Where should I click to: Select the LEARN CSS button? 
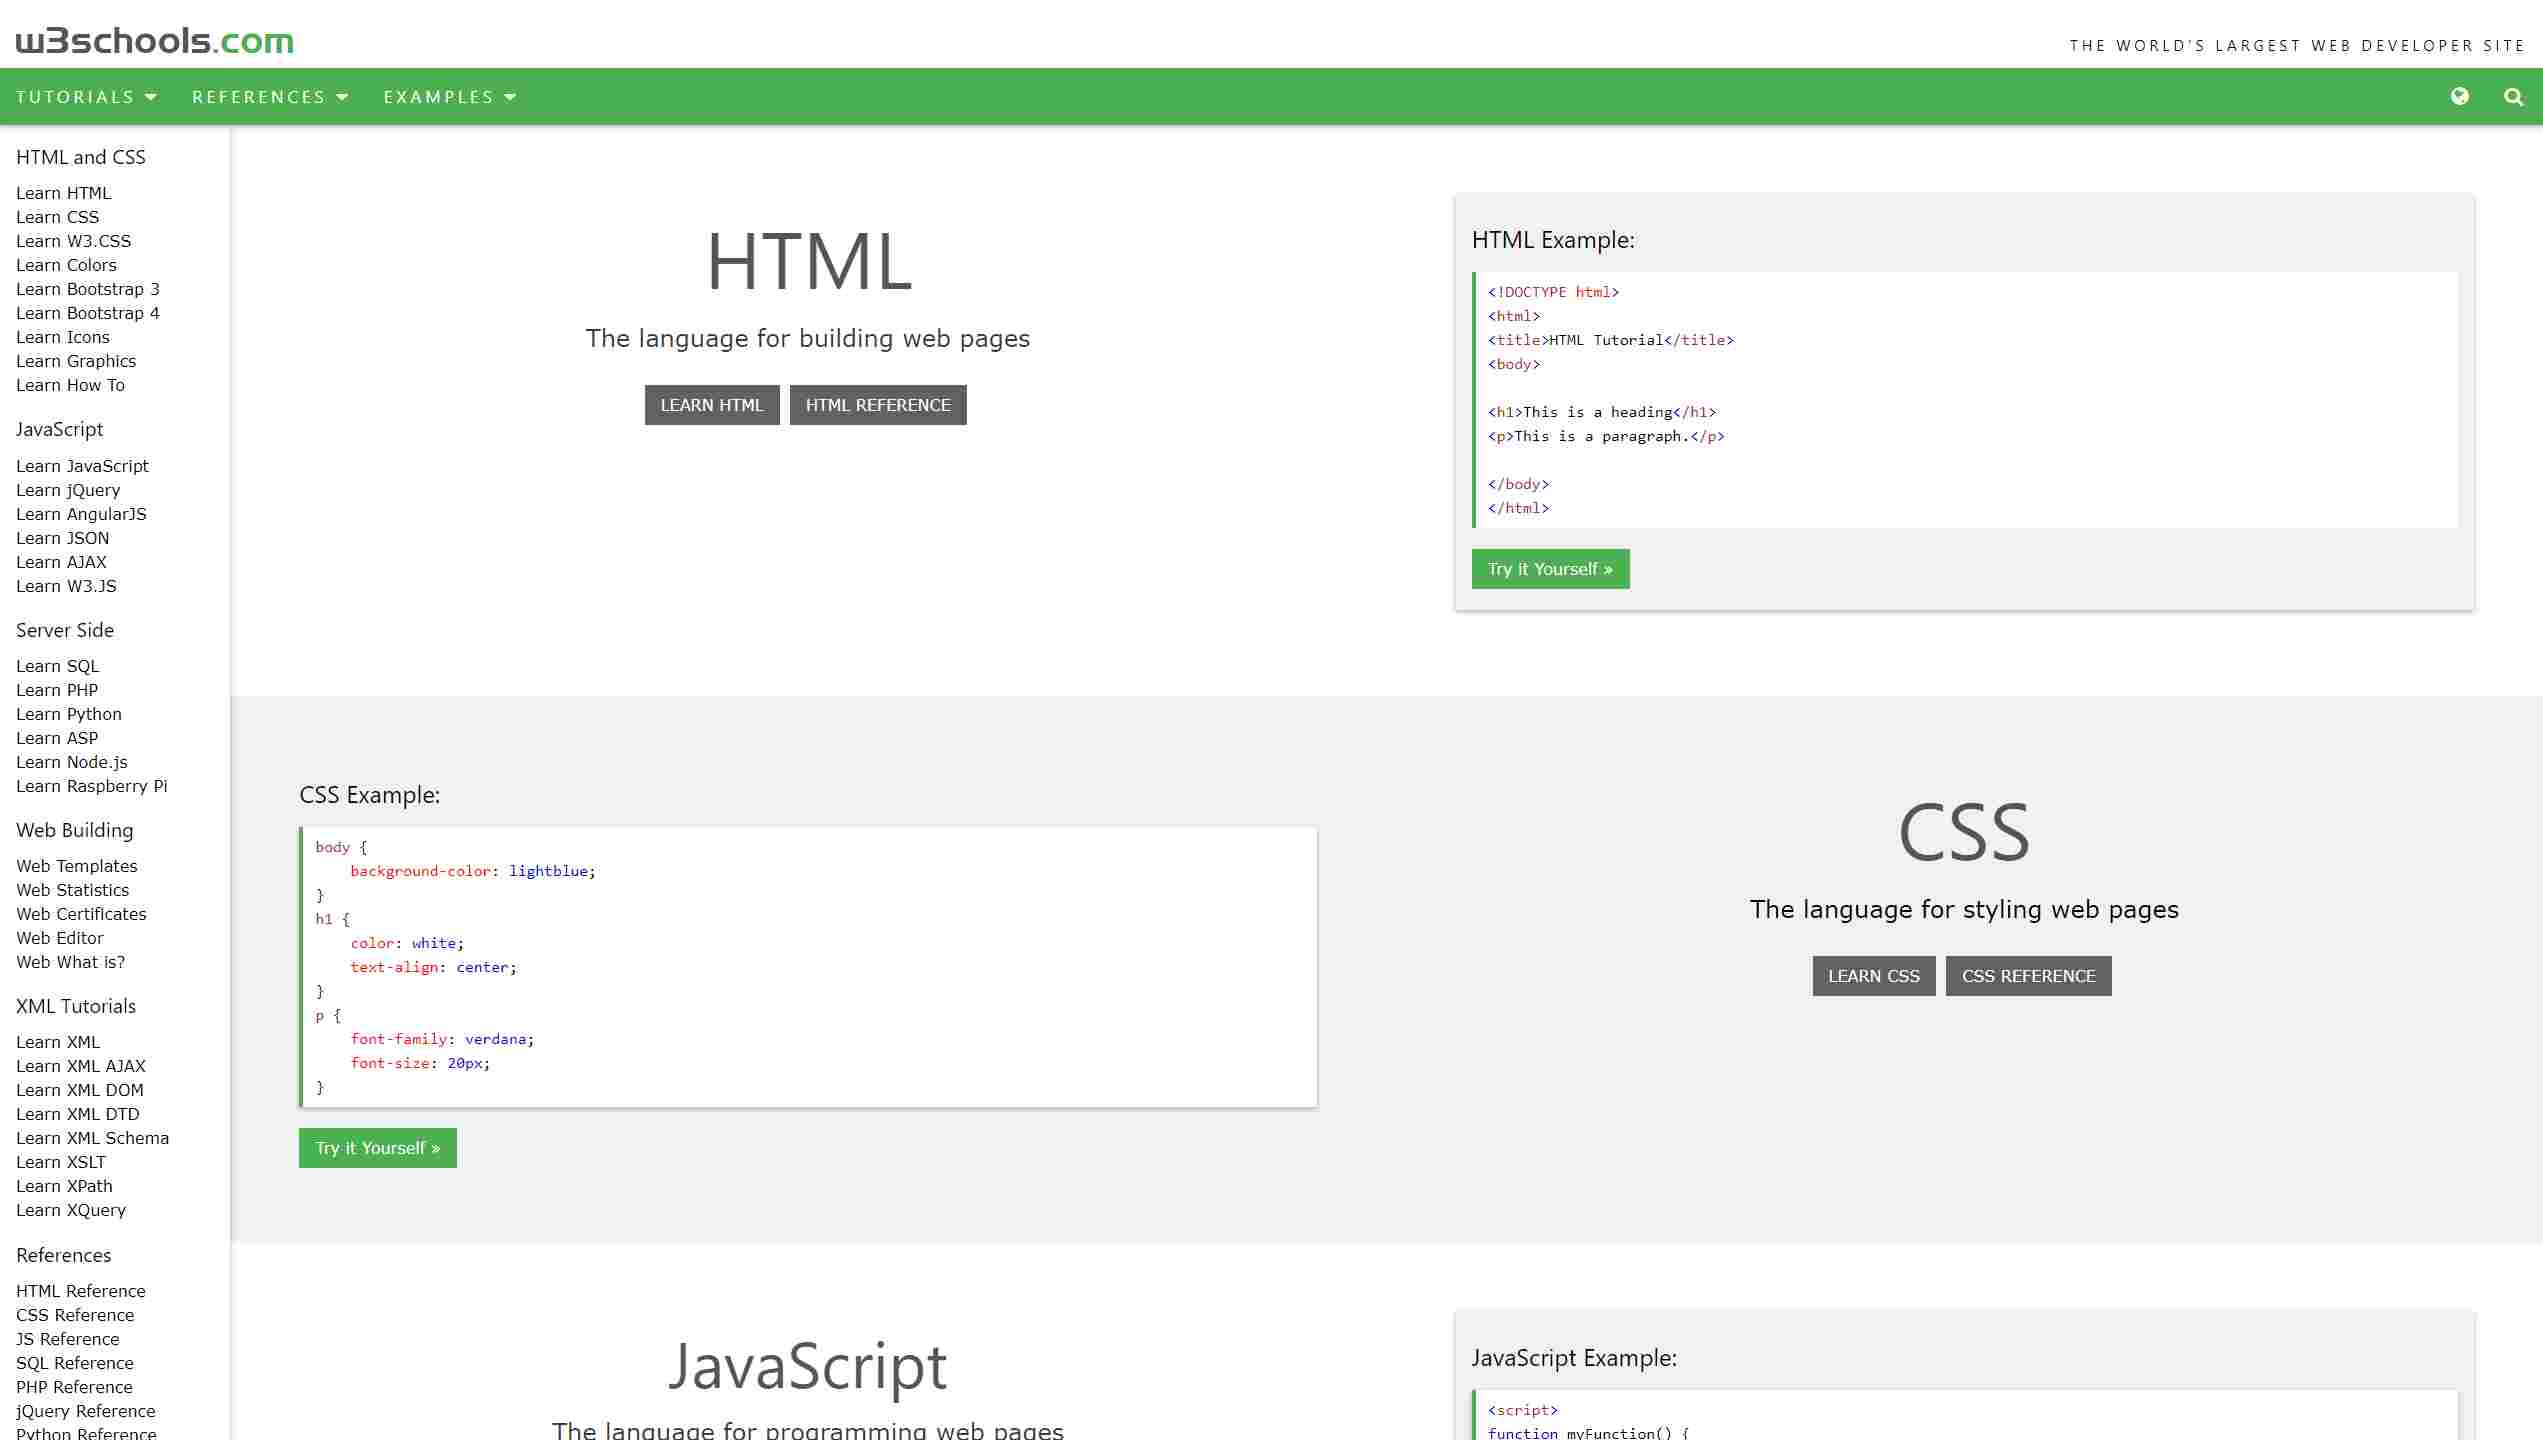1874,976
